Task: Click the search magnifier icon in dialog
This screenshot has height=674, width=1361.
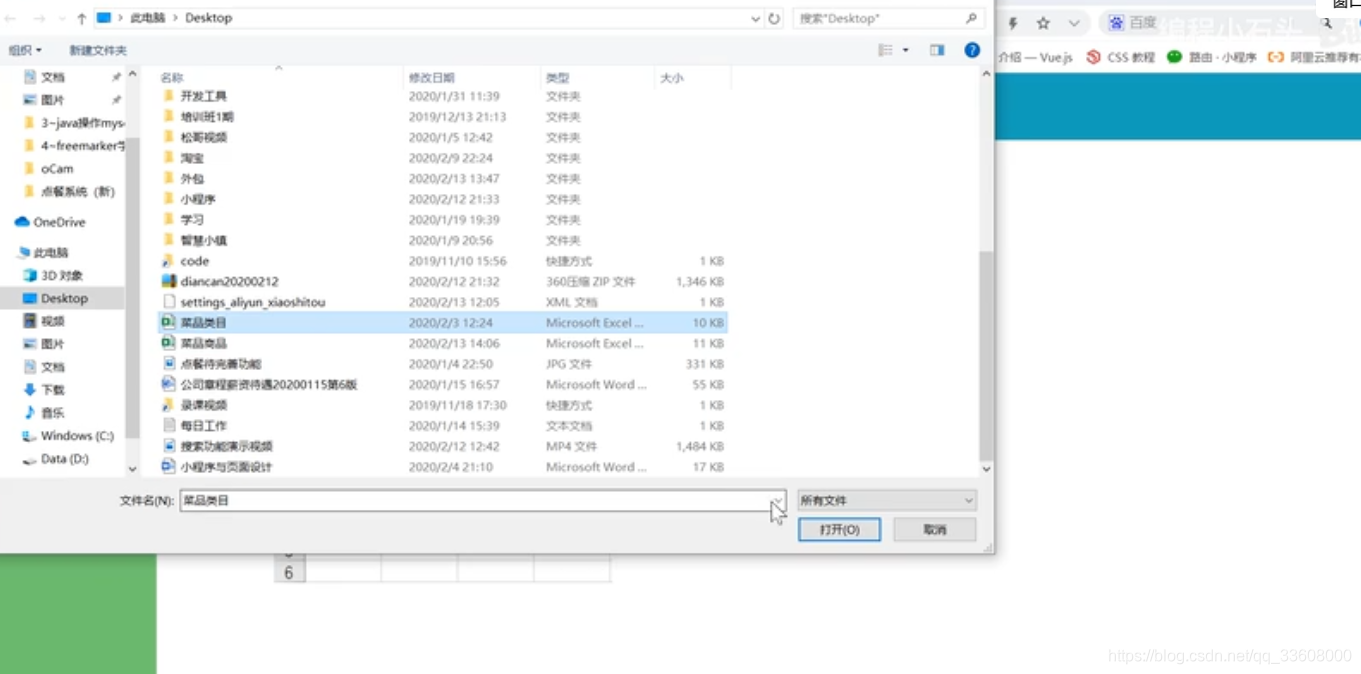Action: pos(971,18)
